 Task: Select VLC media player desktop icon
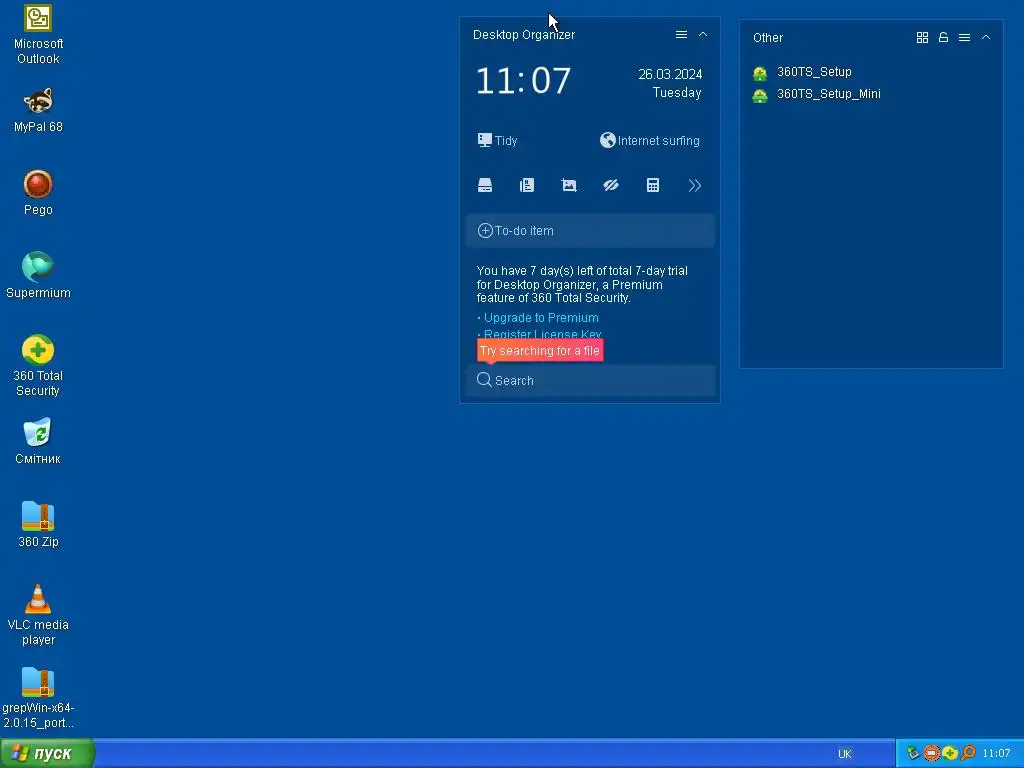pyautogui.click(x=38, y=615)
